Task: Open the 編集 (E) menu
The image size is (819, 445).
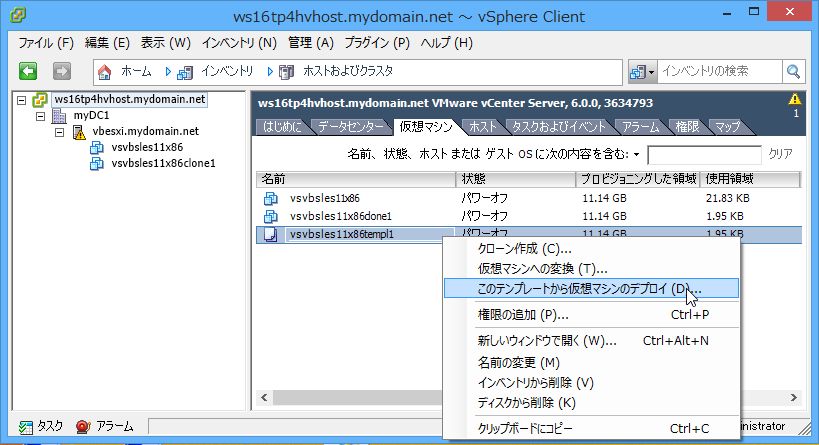Action: pyautogui.click(x=107, y=43)
